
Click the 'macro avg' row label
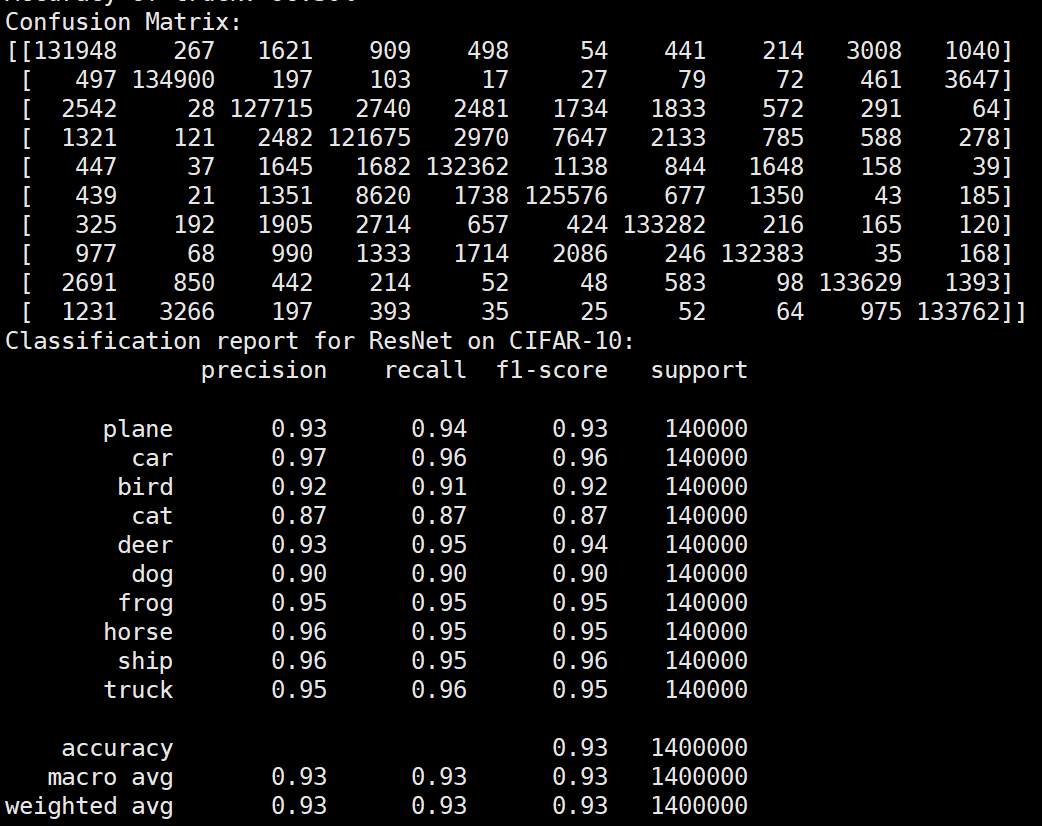110,777
